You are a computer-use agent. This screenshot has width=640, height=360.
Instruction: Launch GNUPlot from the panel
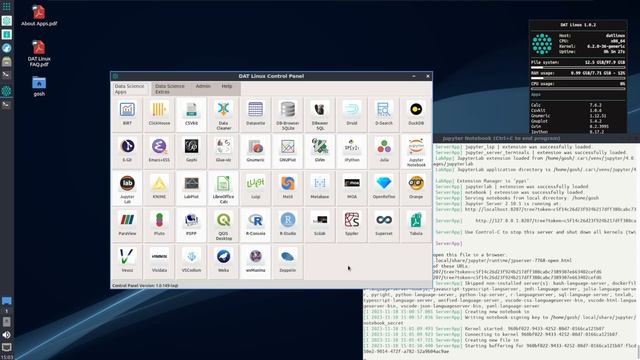pyautogui.click(x=287, y=151)
